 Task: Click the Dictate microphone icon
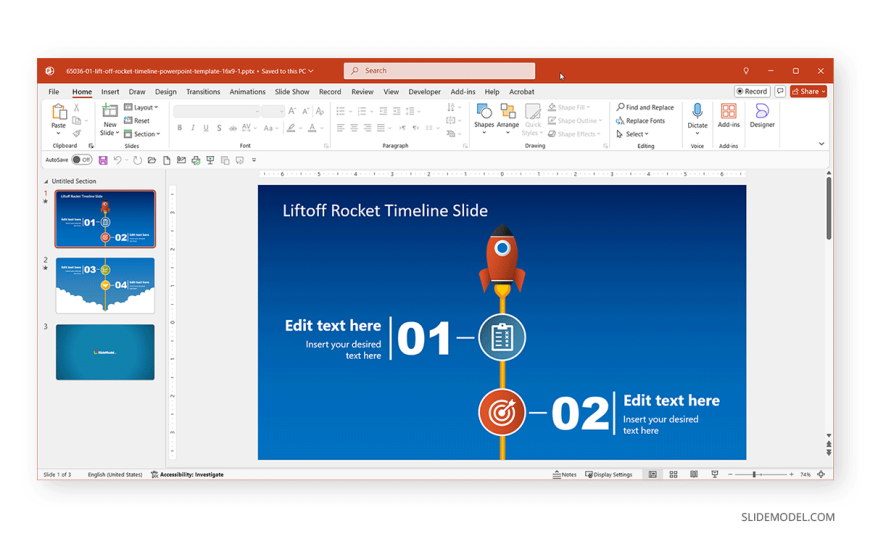[697, 111]
